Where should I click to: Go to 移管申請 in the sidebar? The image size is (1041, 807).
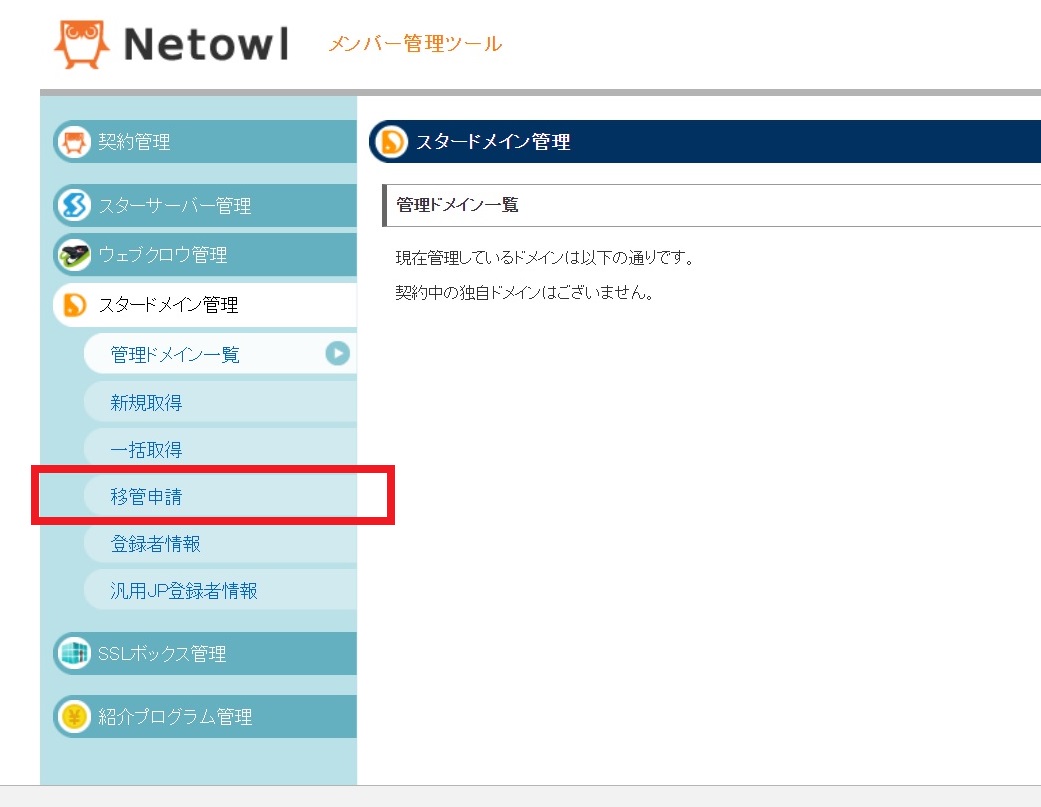pyautogui.click(x=146, y=497)
